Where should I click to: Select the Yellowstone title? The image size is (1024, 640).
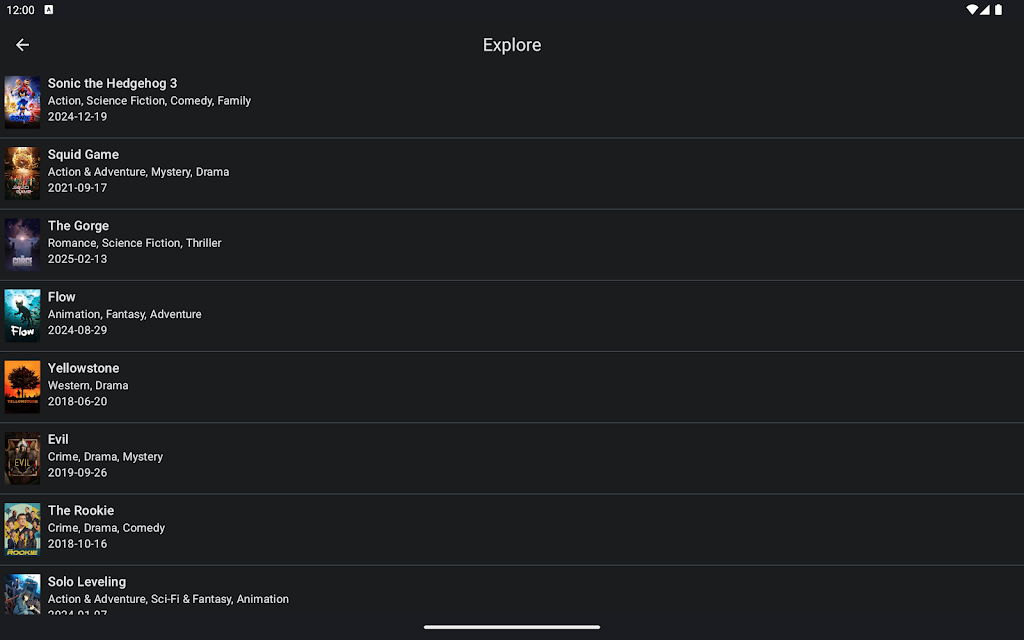pyautogui.click(x=83, y=368)
